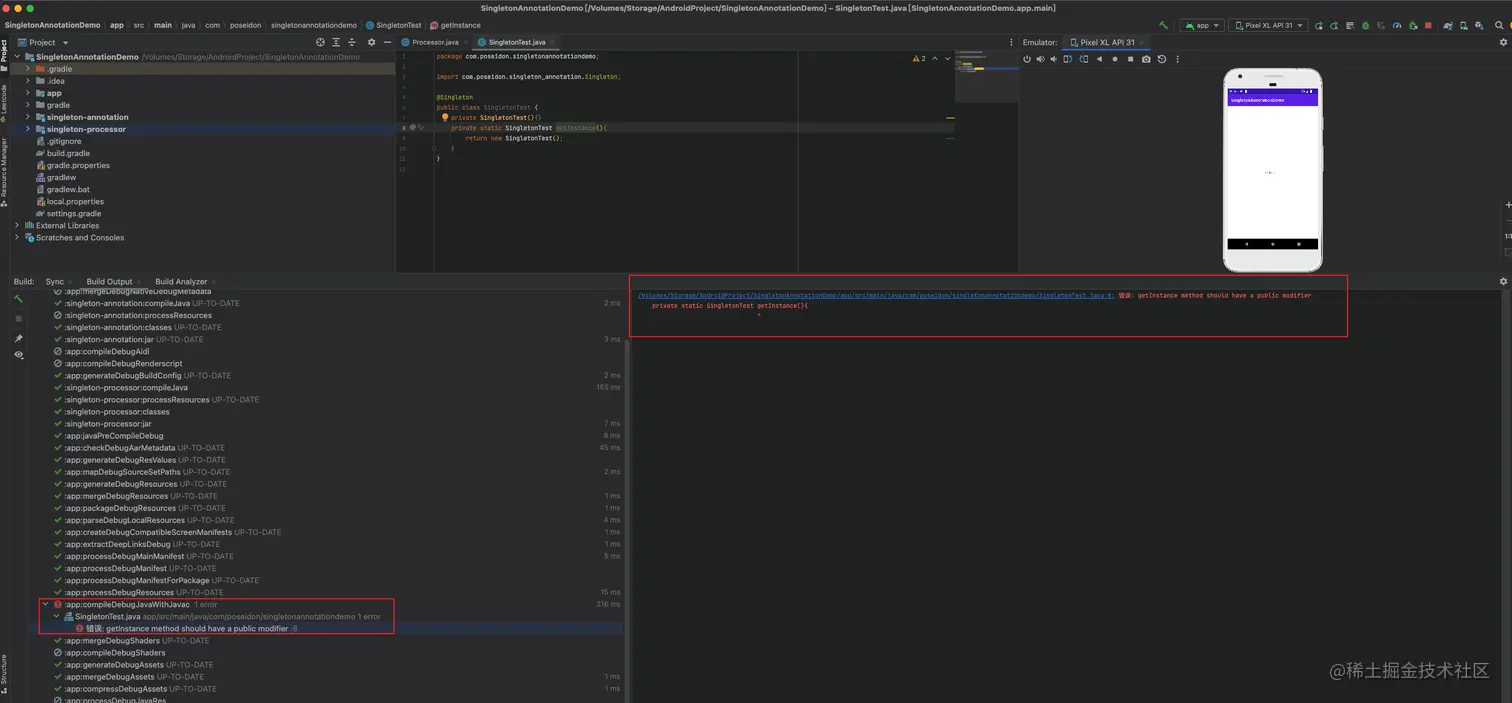Expand the .gradle folder

[x=28, y=69]
